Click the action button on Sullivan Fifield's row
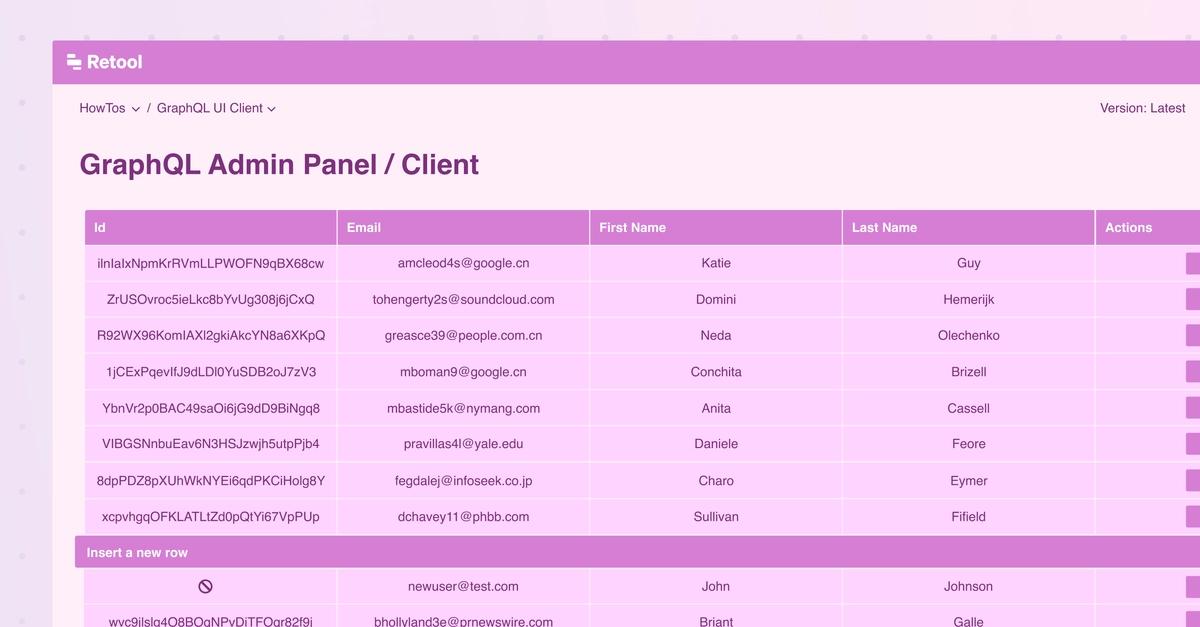This screenshot has height=627, width=1200. click(1194, 517)
